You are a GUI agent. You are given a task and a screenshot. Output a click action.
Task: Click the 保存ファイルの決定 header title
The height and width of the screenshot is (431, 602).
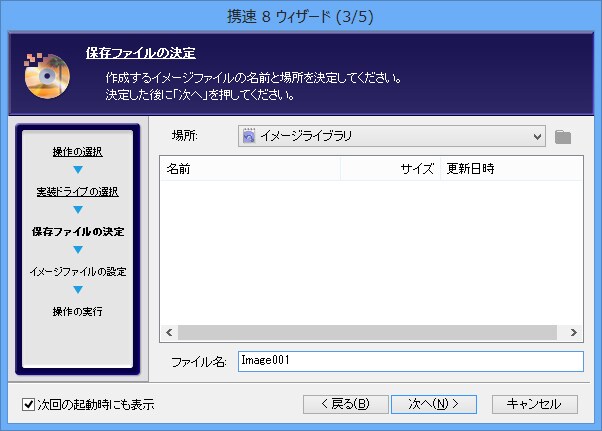[141, 53]
